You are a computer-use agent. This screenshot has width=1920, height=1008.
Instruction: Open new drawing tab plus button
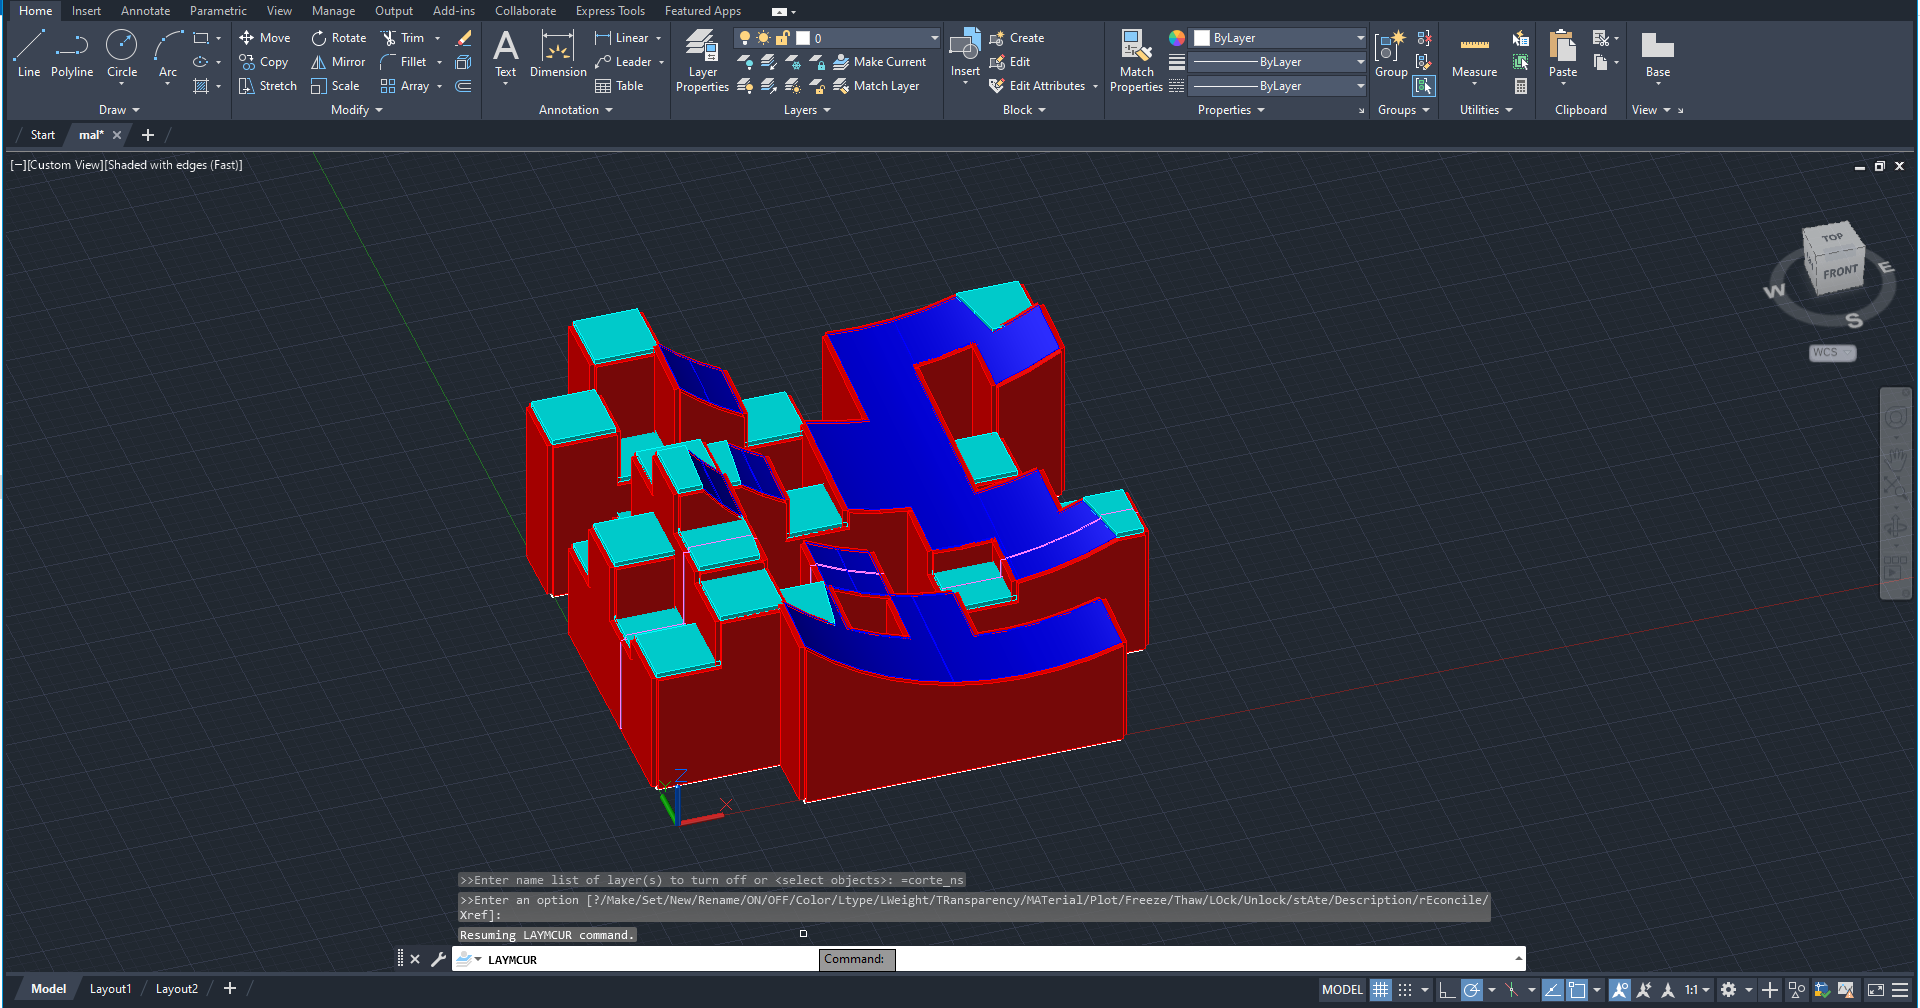148,135
